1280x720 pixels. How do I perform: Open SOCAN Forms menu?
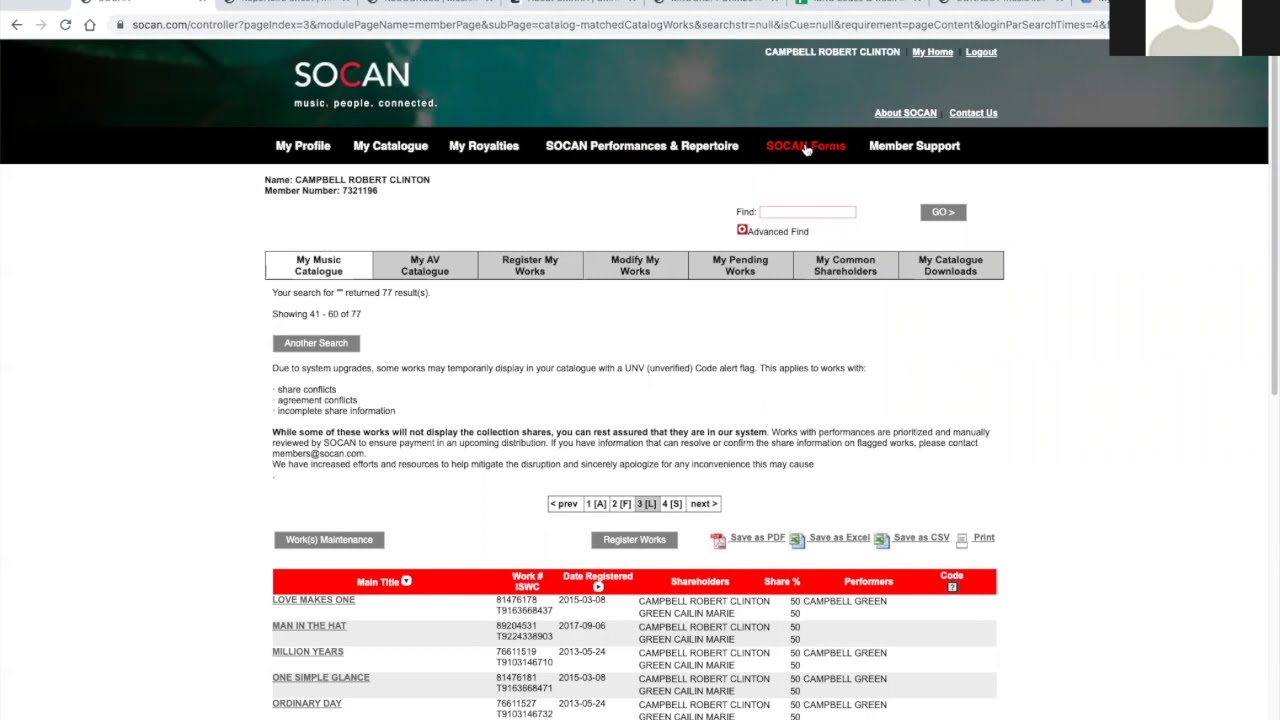click(x=806, y=146)
